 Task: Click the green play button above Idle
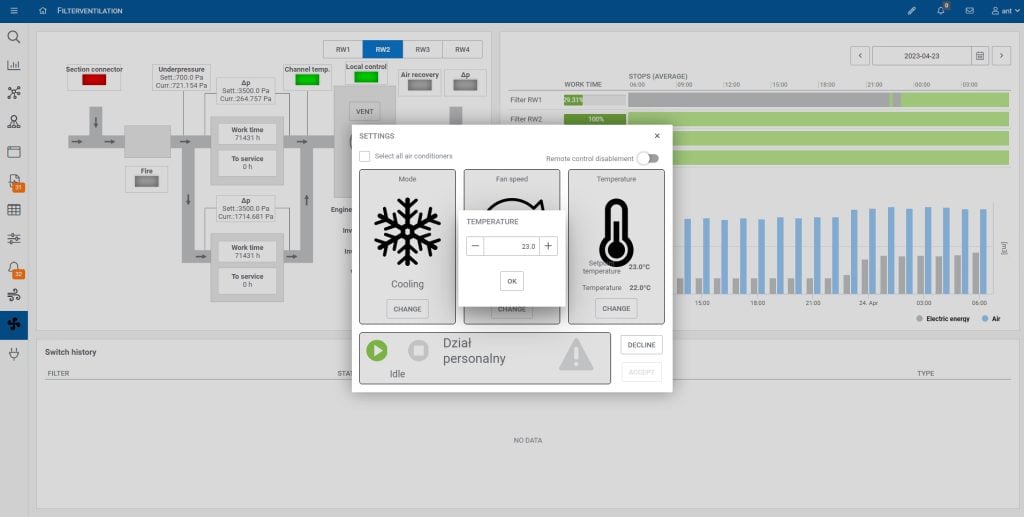(x=376, y=351)
